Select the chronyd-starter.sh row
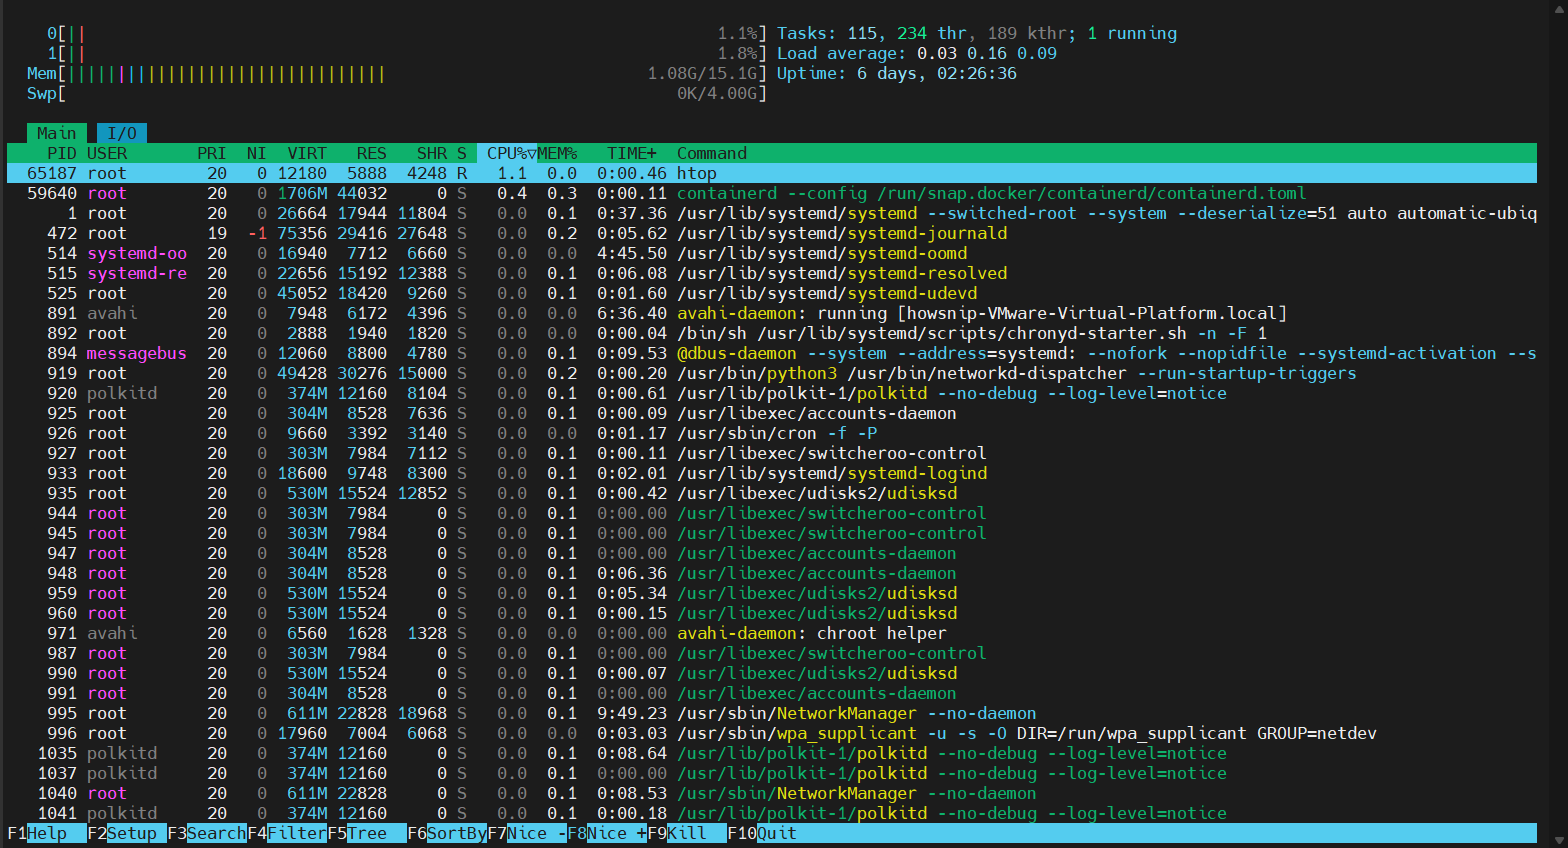1568x848 pixels. (x=772, y=333)
